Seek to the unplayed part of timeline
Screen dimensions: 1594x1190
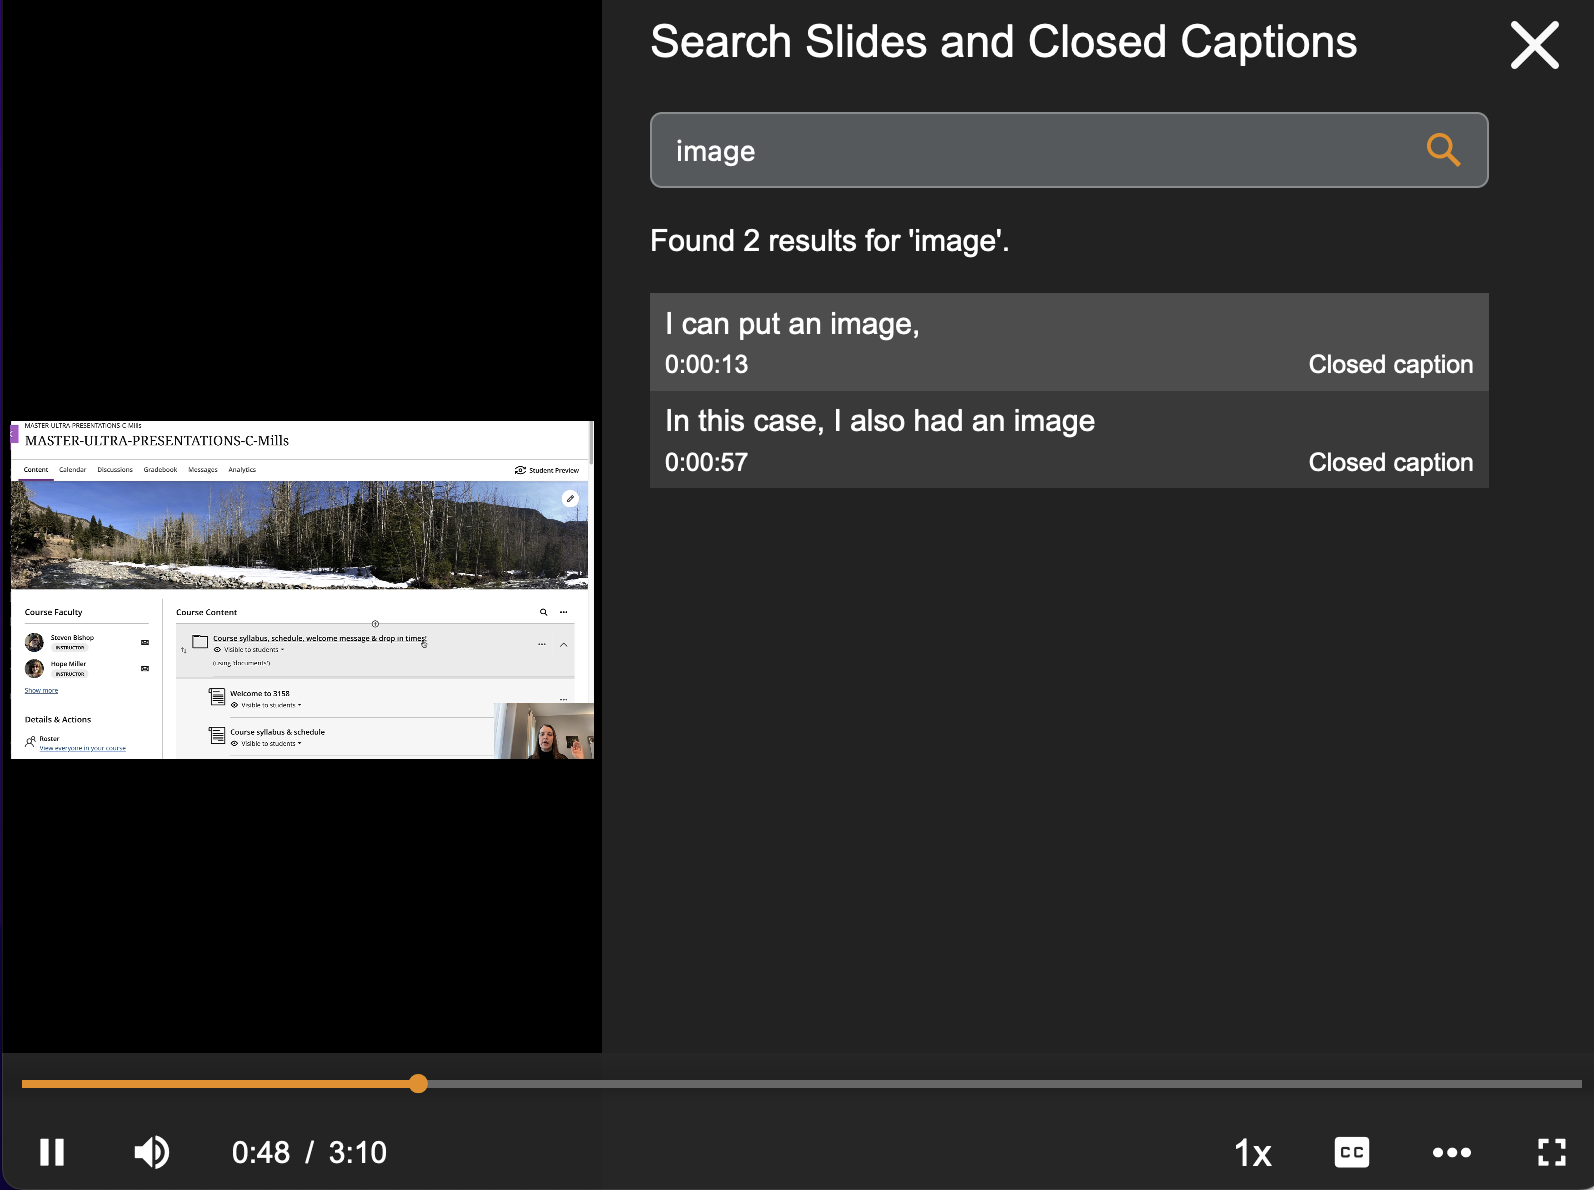coord(1000,1083)
